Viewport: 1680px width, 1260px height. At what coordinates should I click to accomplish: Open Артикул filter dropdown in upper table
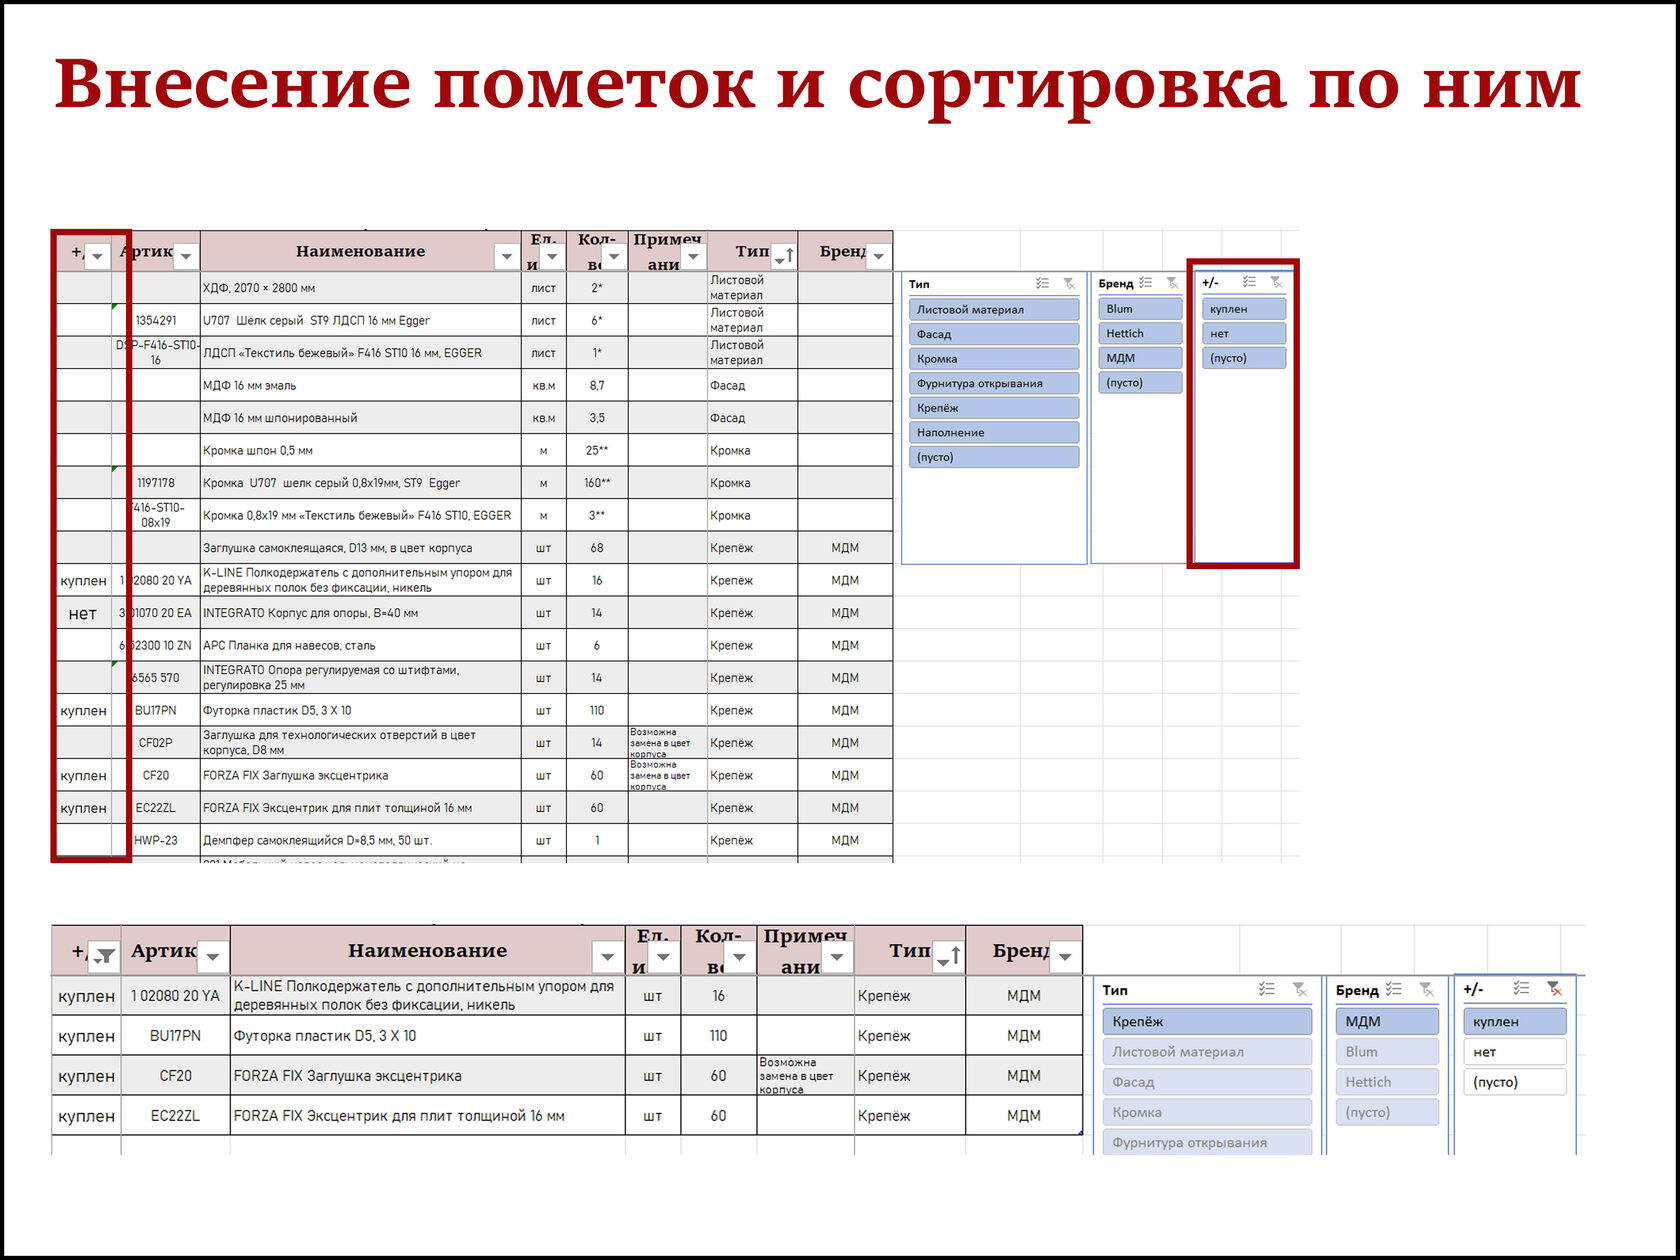tap(186, 256)
